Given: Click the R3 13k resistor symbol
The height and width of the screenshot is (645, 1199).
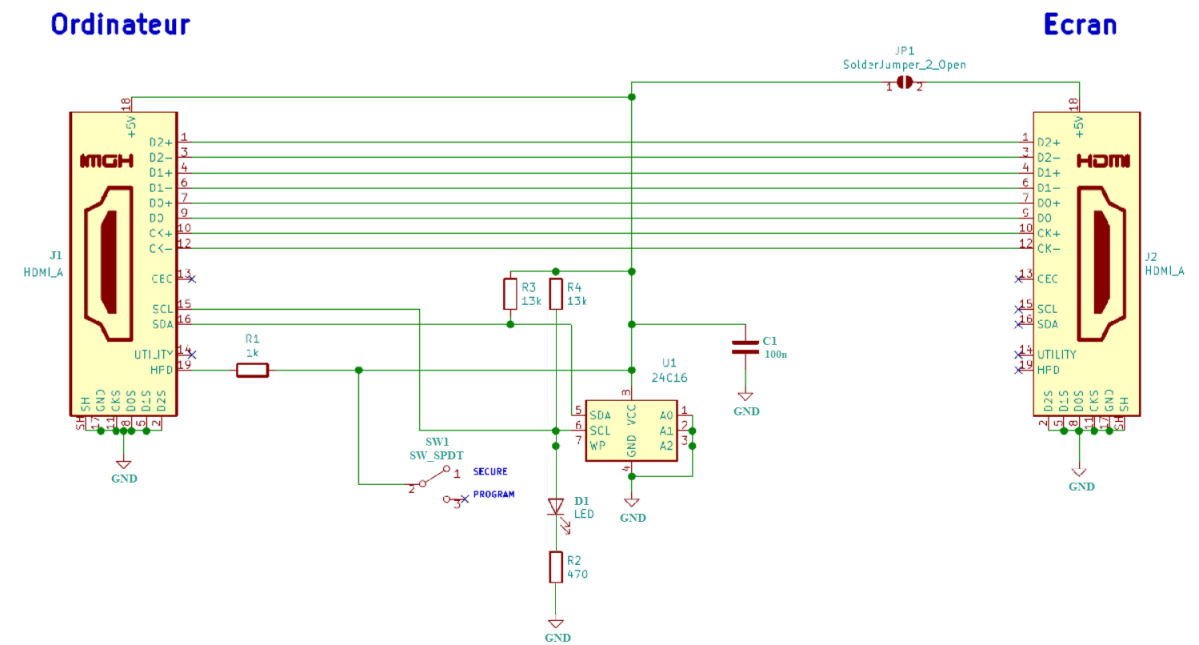Looking at the screenshot, I should pyautogui.click(x=510, y=294).
